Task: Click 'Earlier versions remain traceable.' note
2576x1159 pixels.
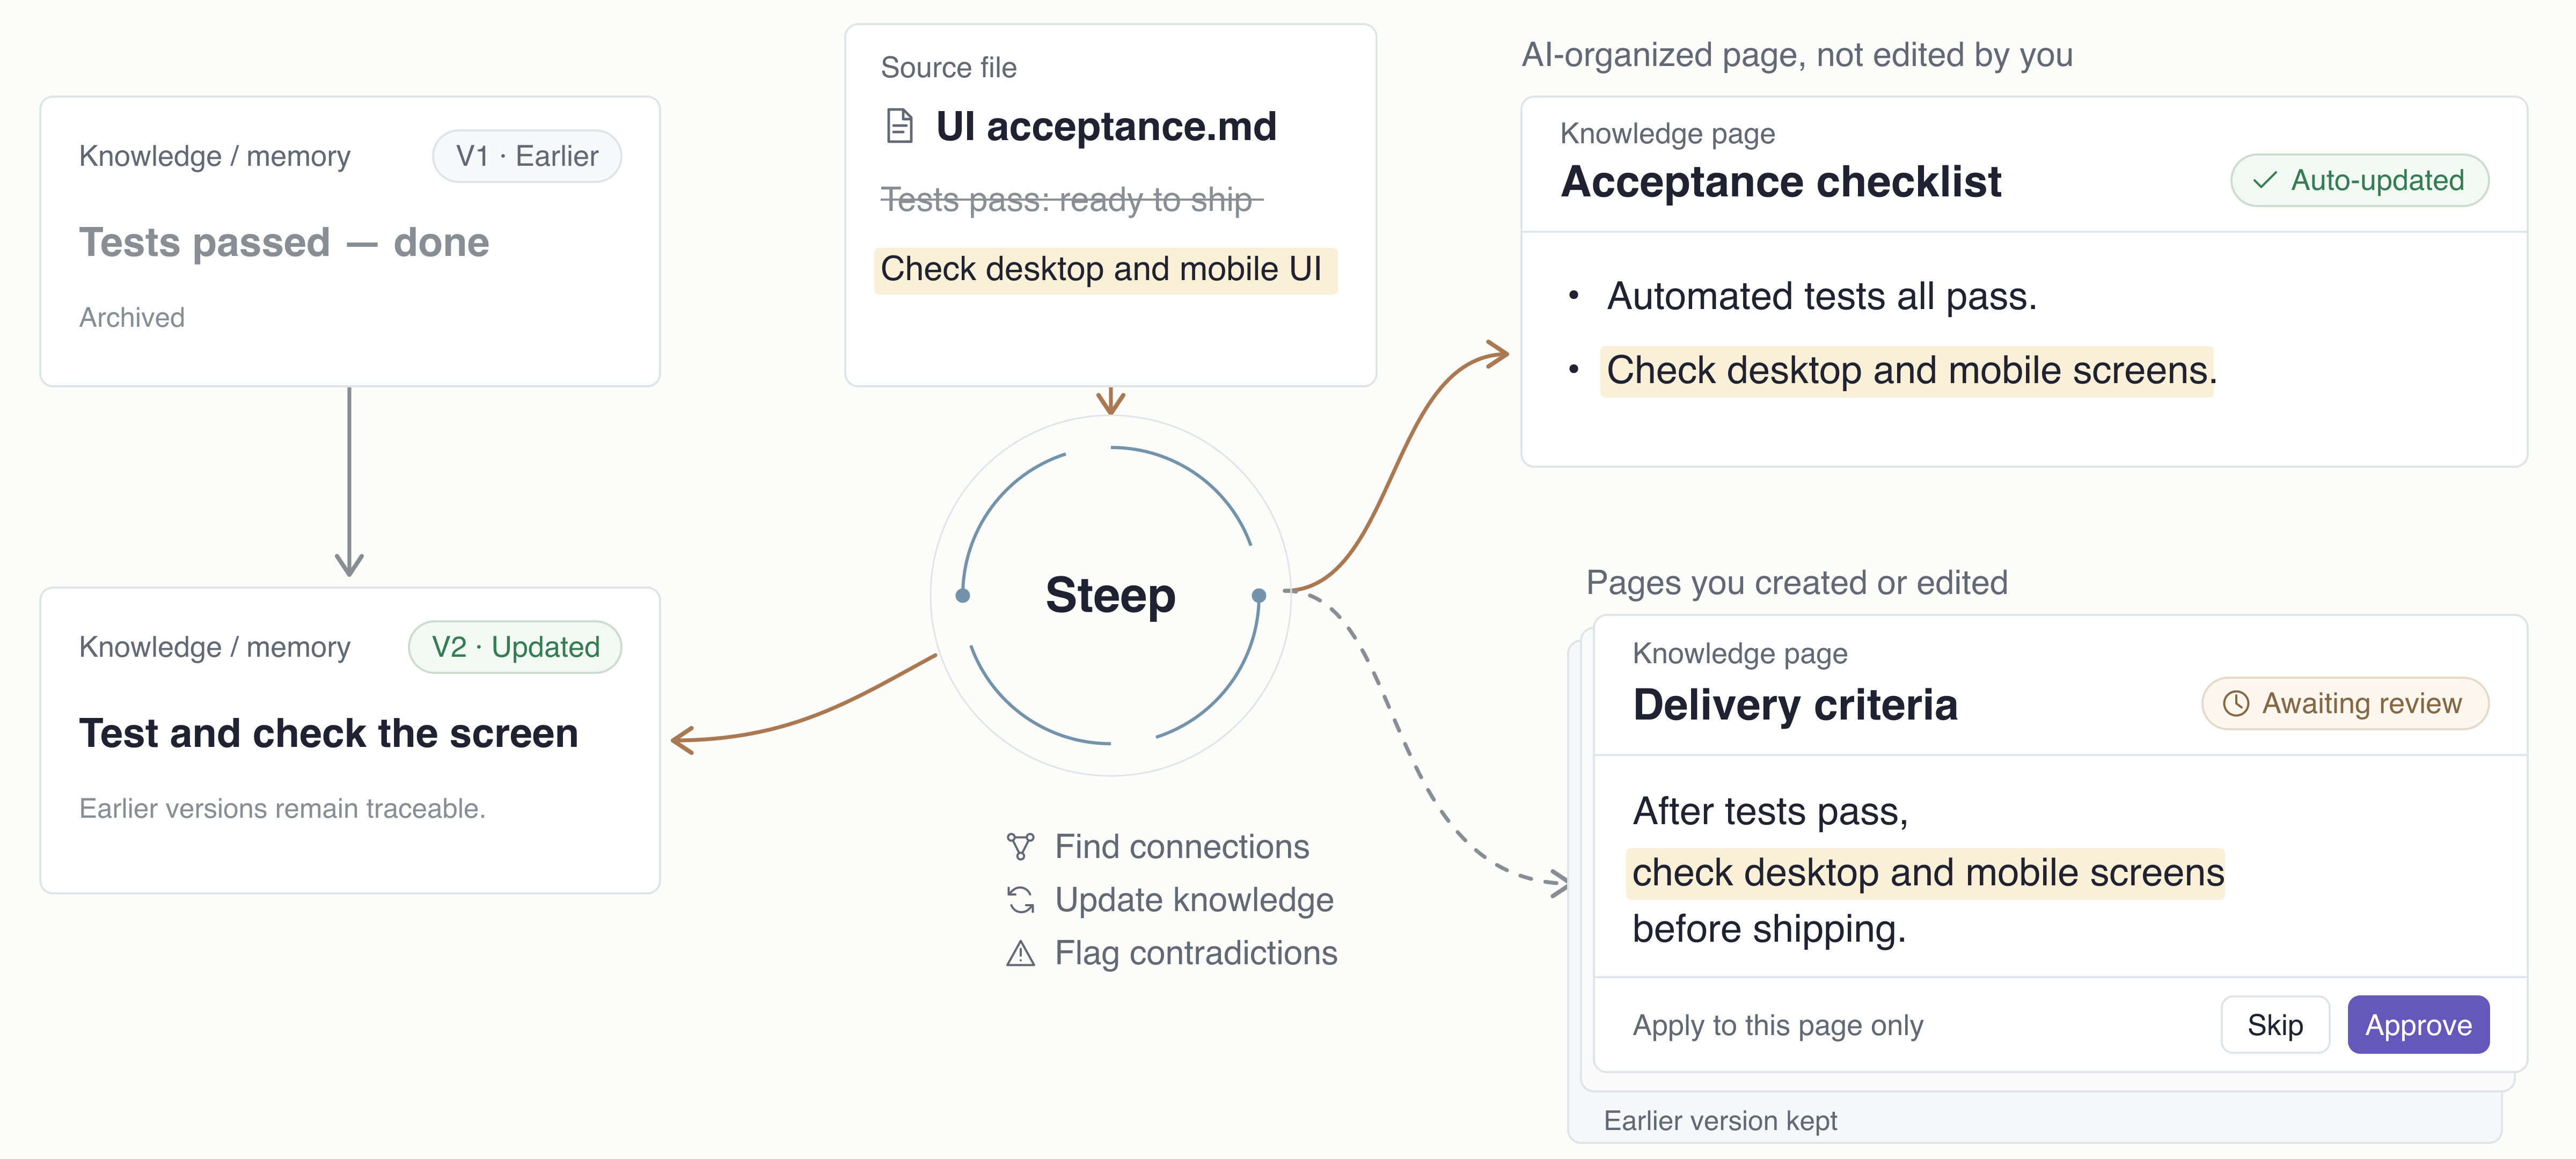Action: pos(282,809)
